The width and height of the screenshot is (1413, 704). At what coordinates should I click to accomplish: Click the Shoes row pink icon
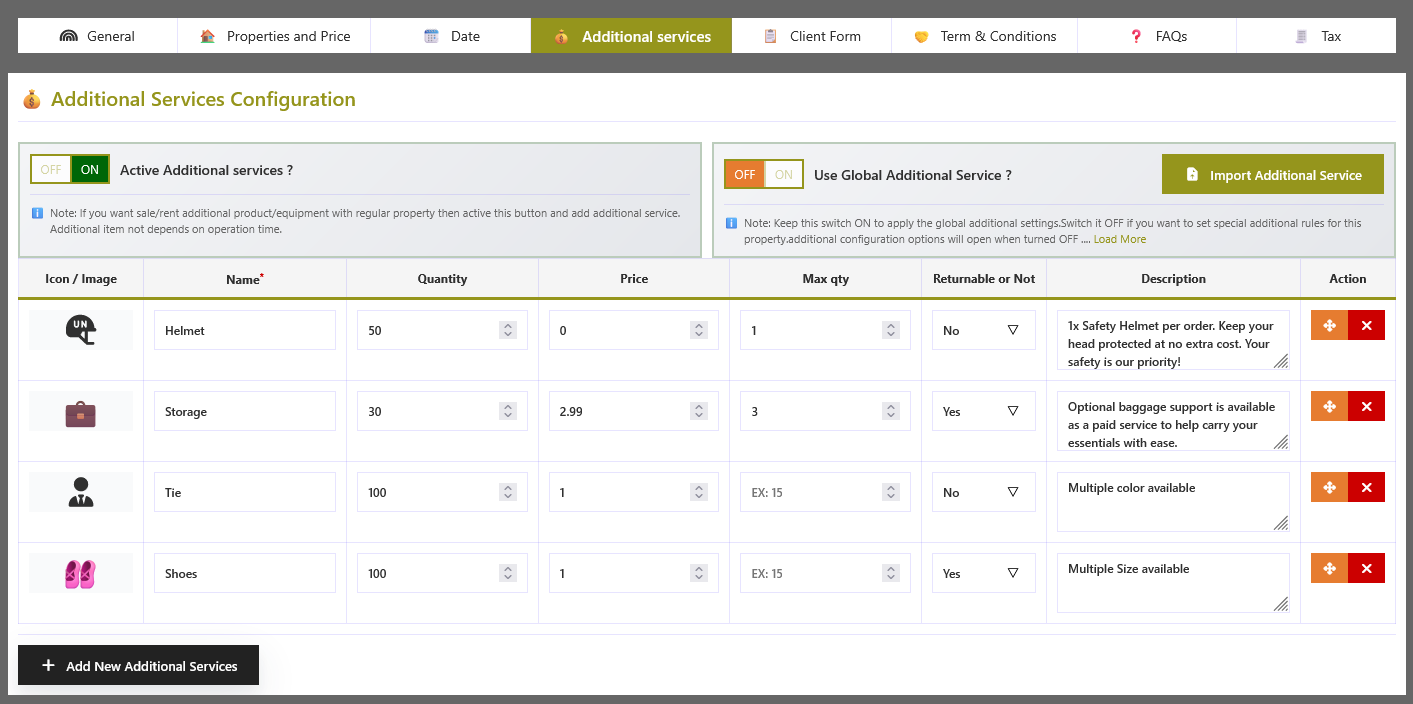(80, 573)
